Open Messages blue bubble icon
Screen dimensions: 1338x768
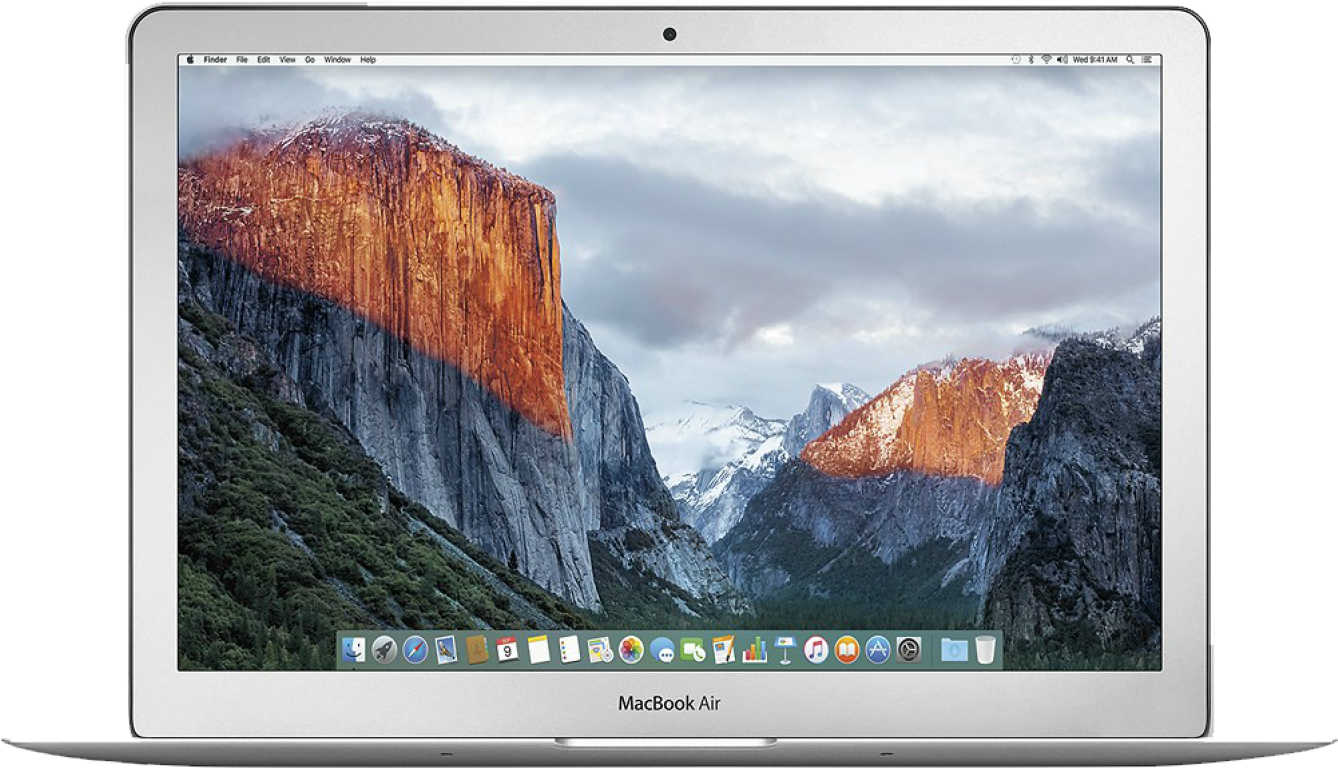662,650
